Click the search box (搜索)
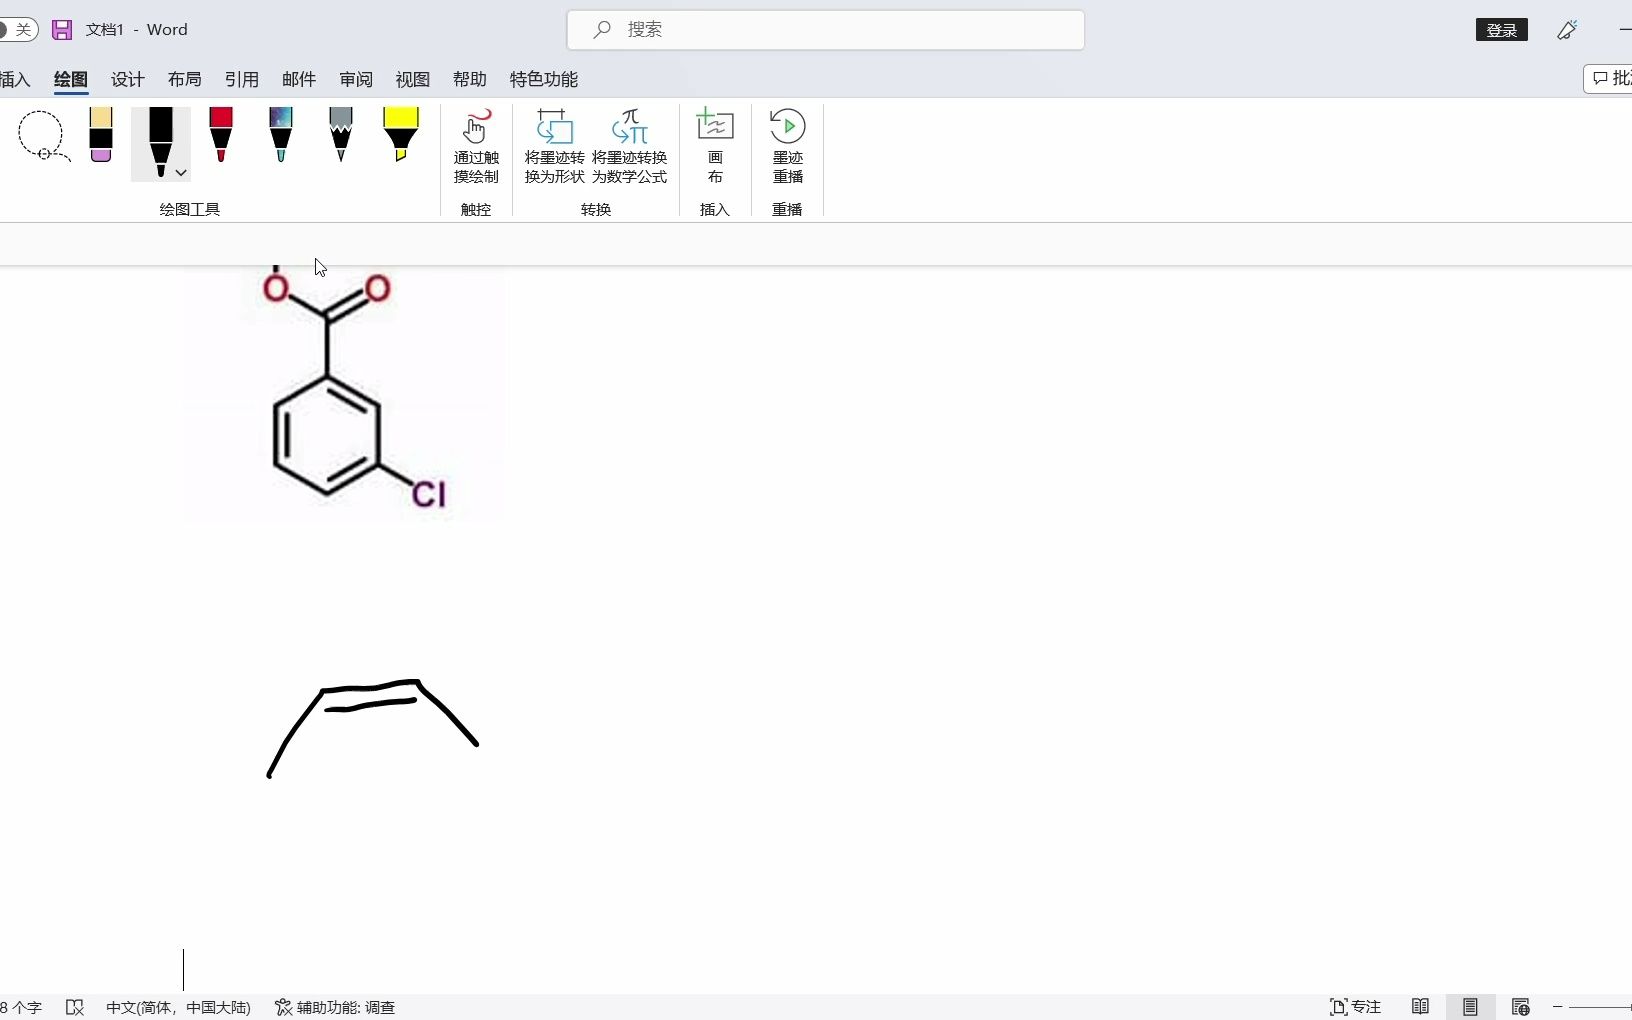Viewport: 1632px width, 1020px height. coord(826,30)
